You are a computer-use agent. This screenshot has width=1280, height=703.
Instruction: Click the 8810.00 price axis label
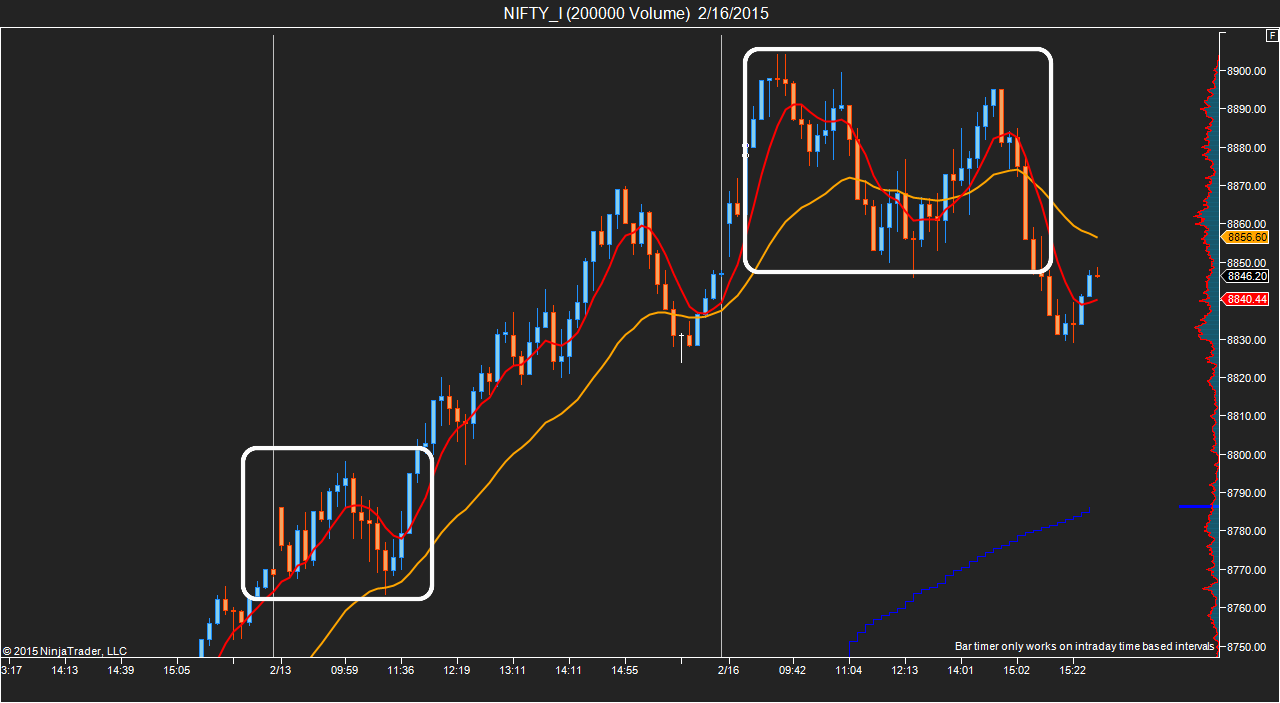coord(1247,416)
